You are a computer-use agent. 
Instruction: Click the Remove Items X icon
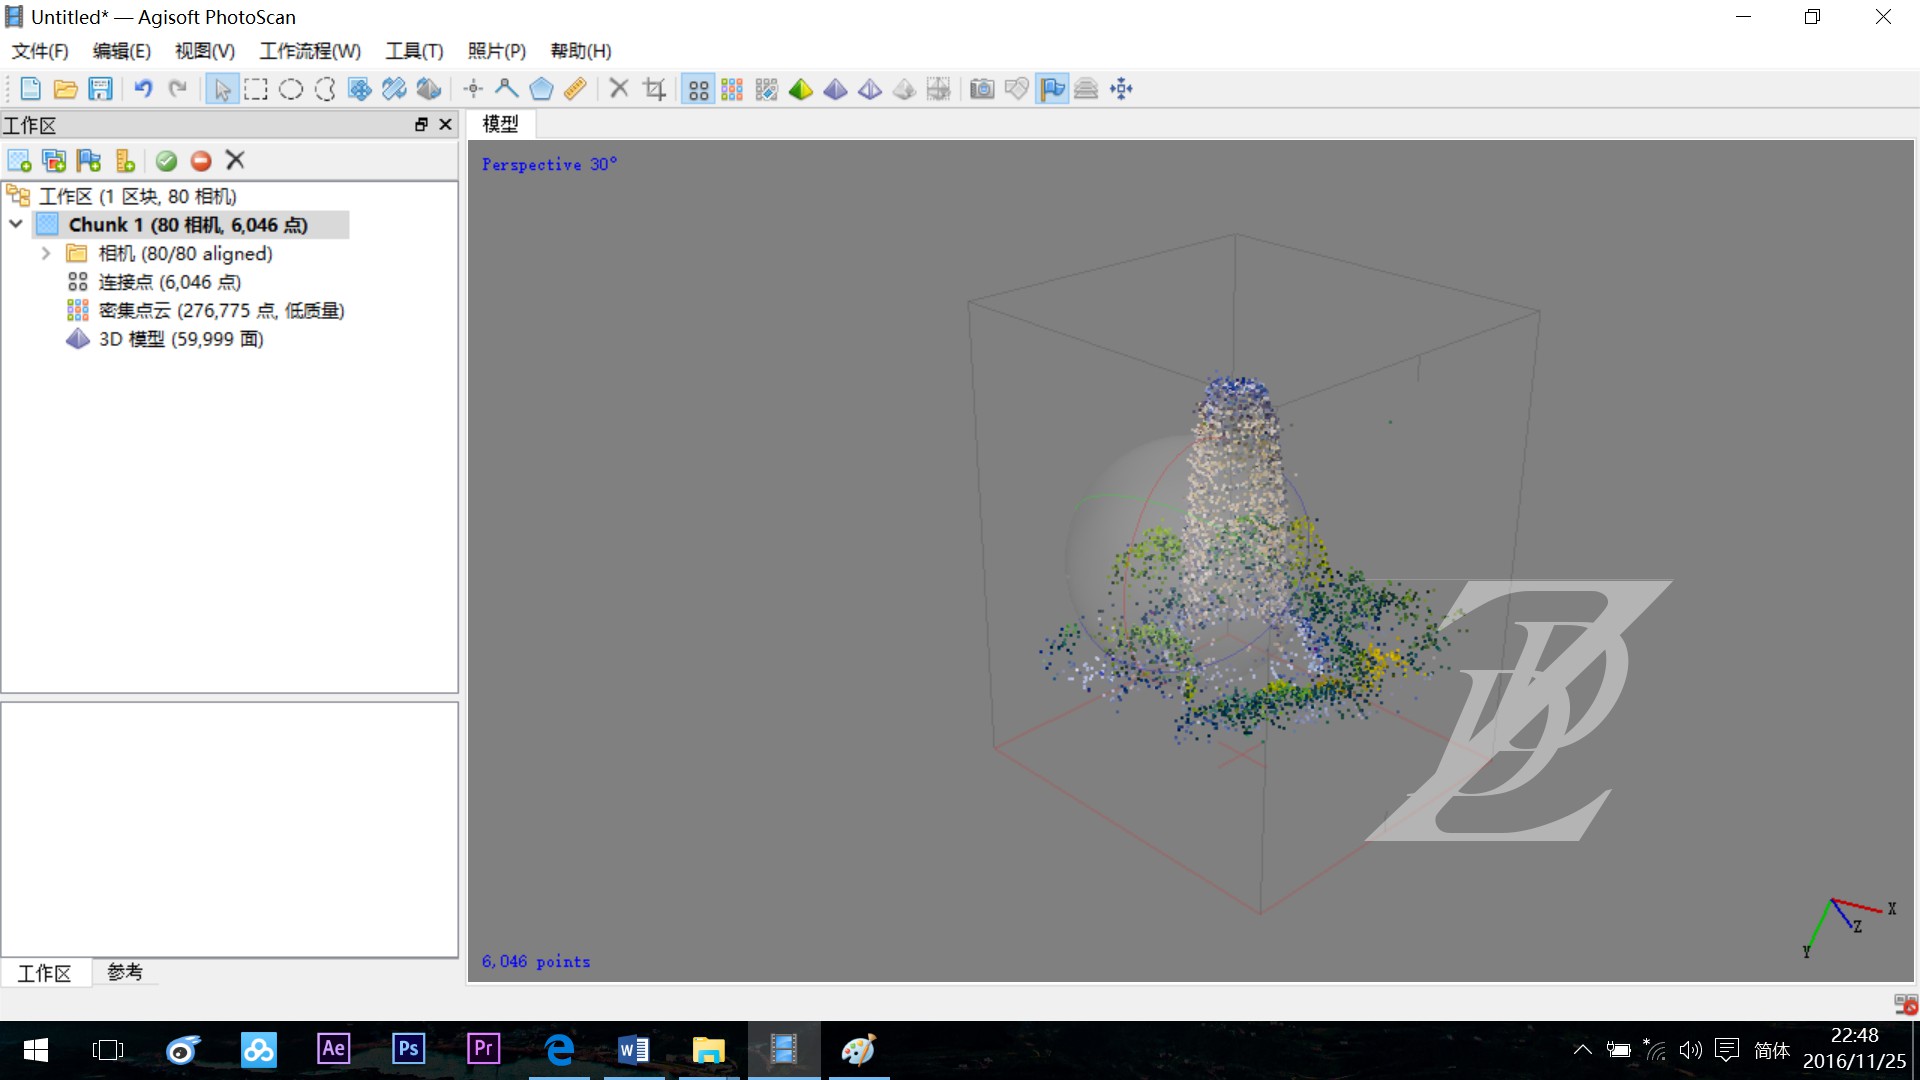click(x=235, y=160)
